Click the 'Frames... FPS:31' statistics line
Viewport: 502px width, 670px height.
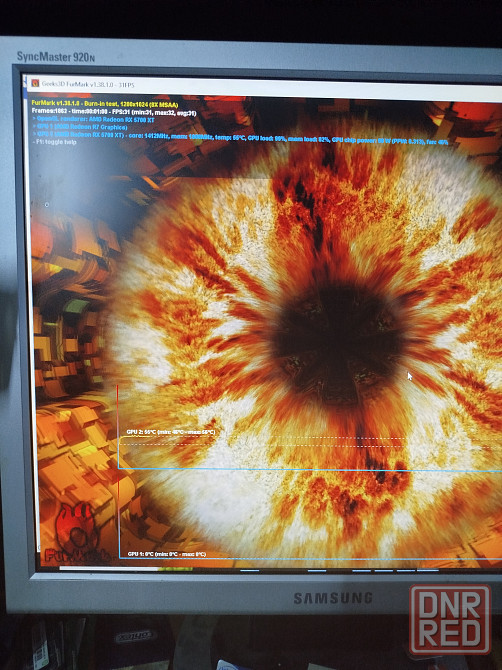114,112
